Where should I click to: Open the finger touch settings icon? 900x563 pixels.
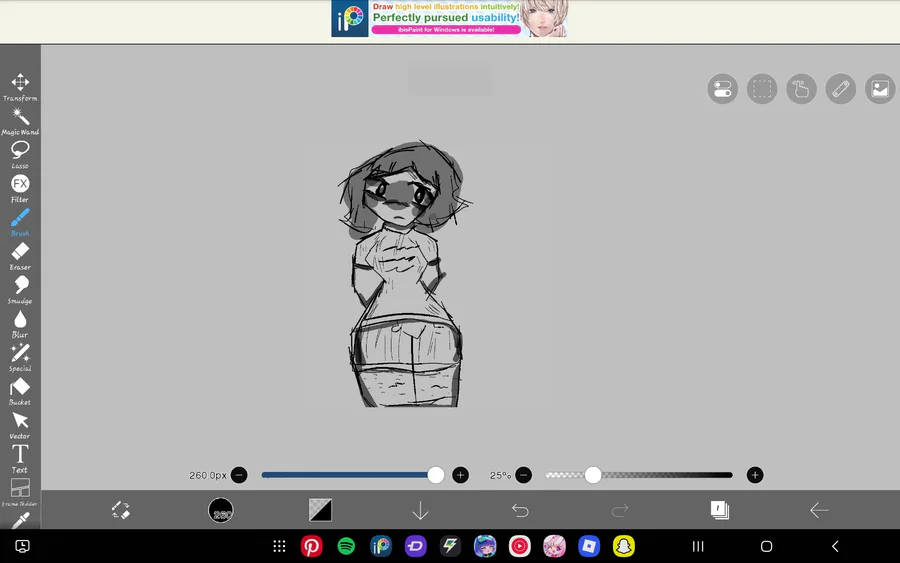coord(801,89)
